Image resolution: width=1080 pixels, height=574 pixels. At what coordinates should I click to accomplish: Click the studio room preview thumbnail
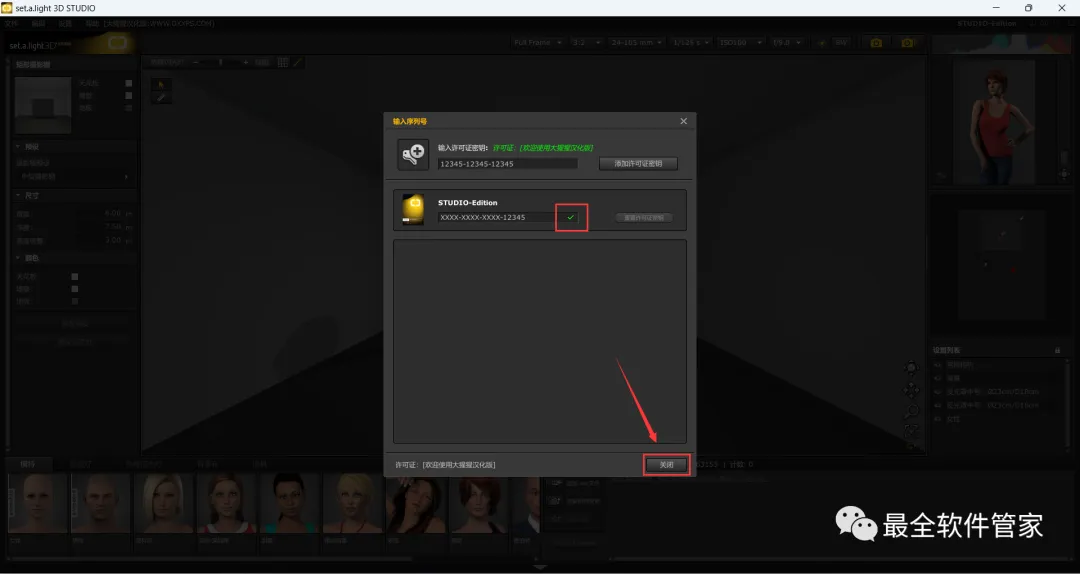[x=43, y=105]
